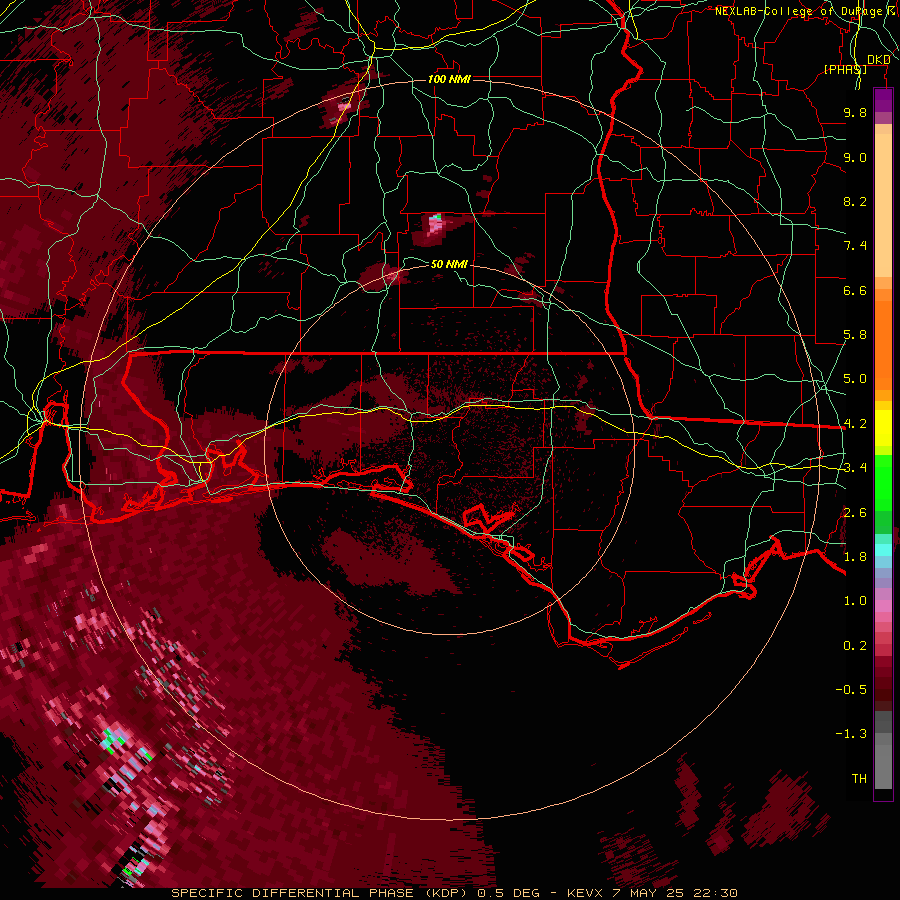Click the purple top of the color scale
900x900 pixels.
tap(883, 100)
